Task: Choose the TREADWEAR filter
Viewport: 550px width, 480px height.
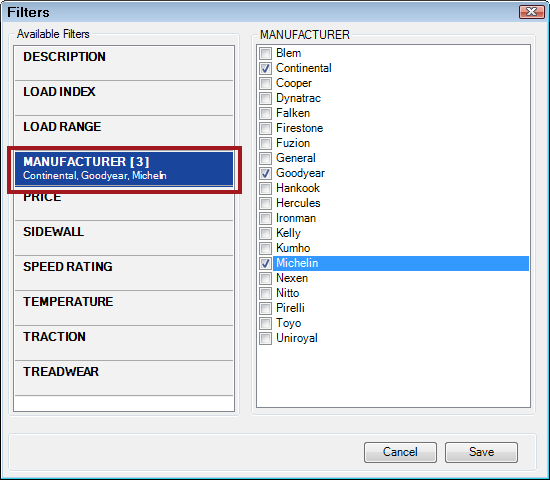Action: (124, 378)
